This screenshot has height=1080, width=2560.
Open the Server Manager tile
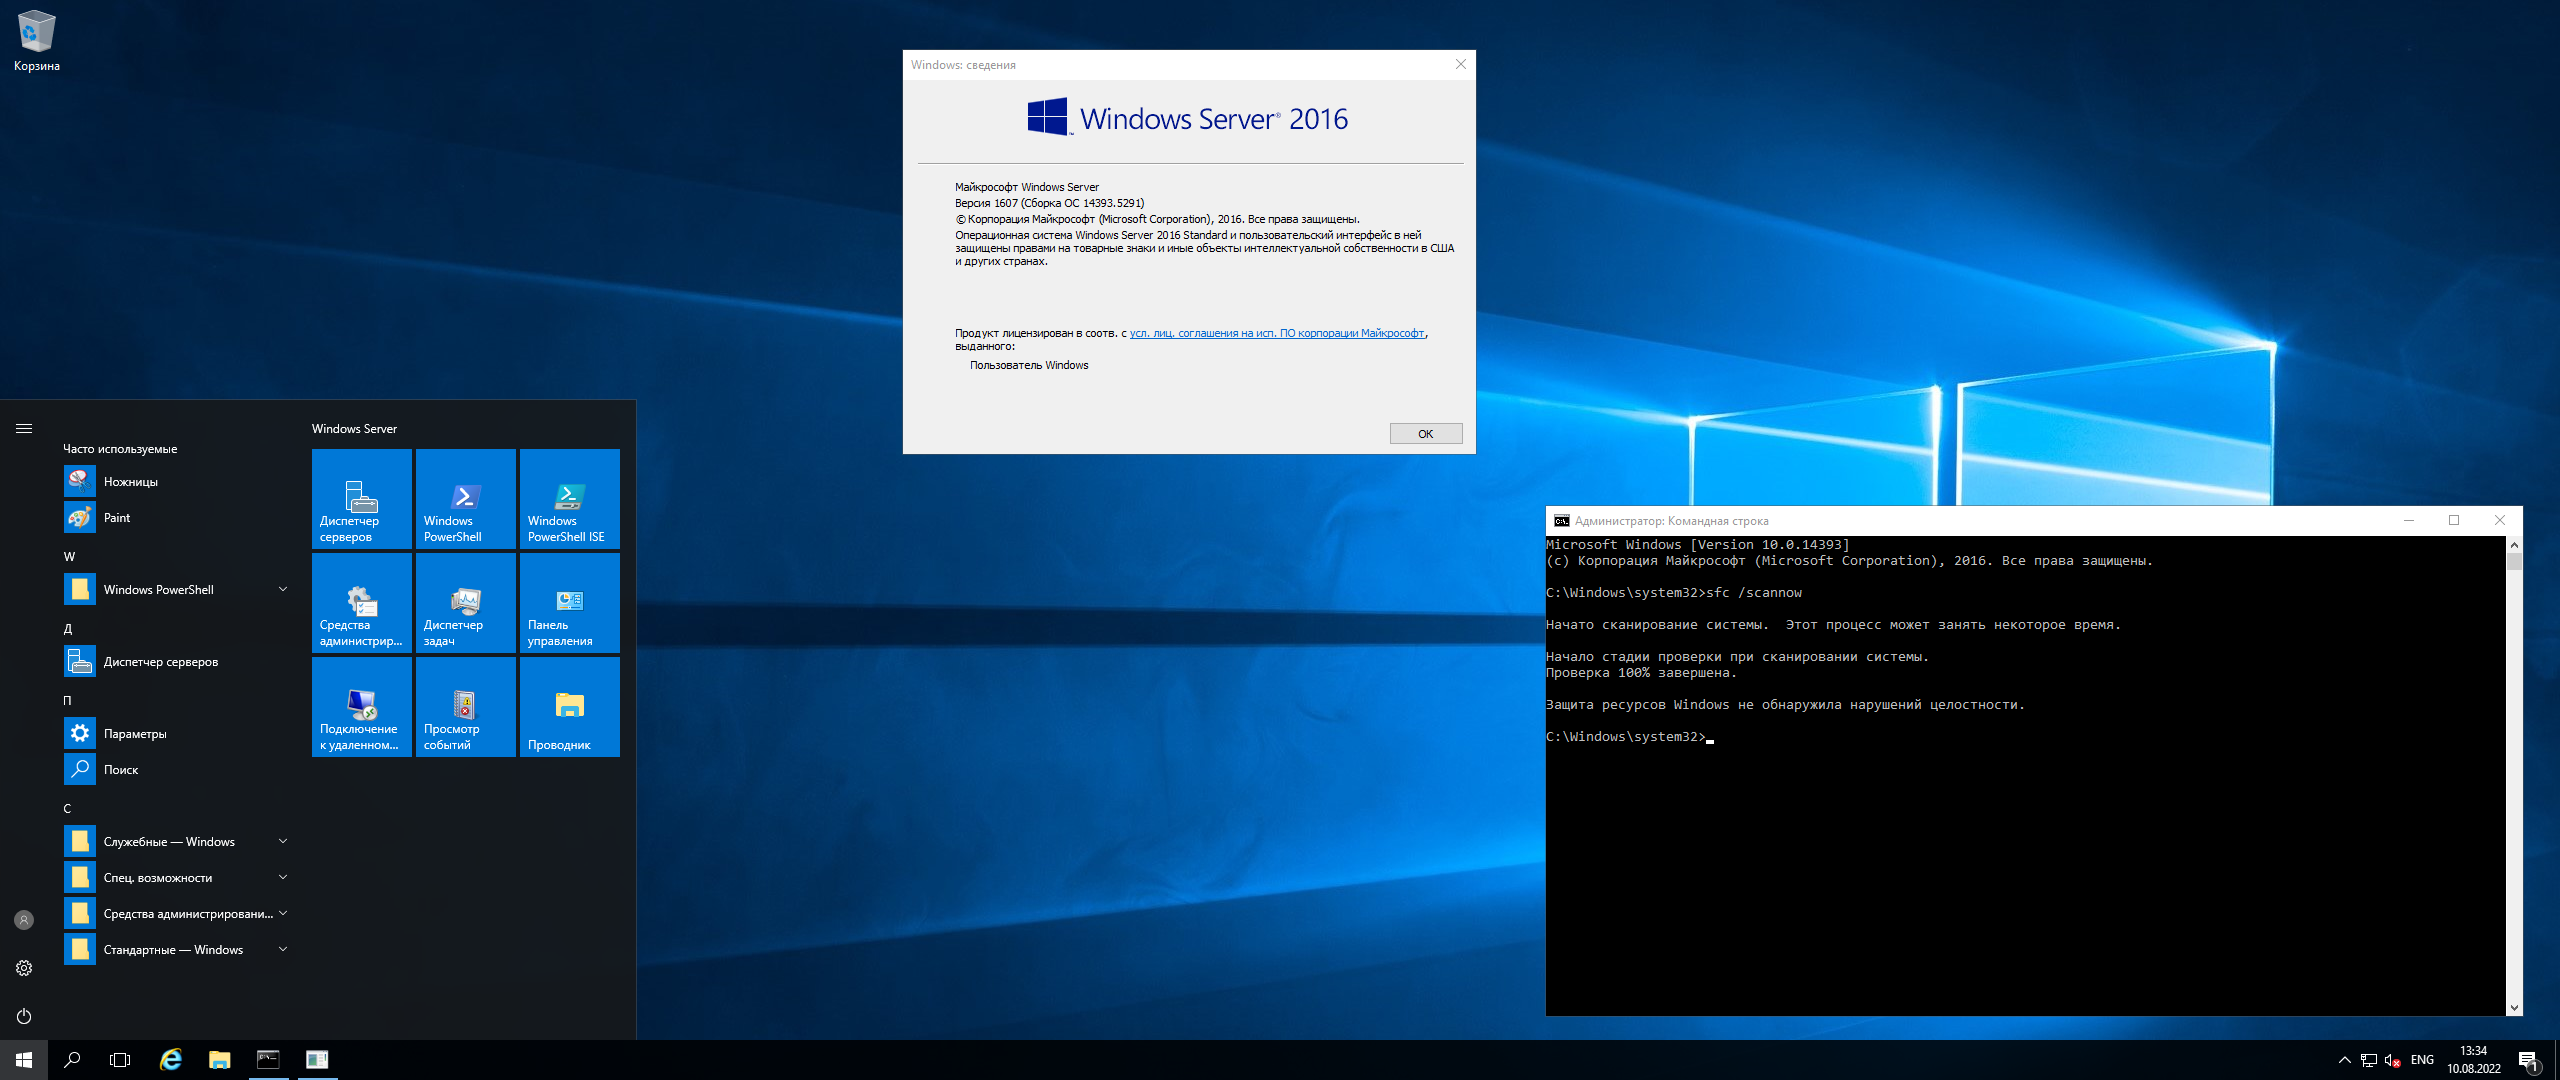[362, 499]
